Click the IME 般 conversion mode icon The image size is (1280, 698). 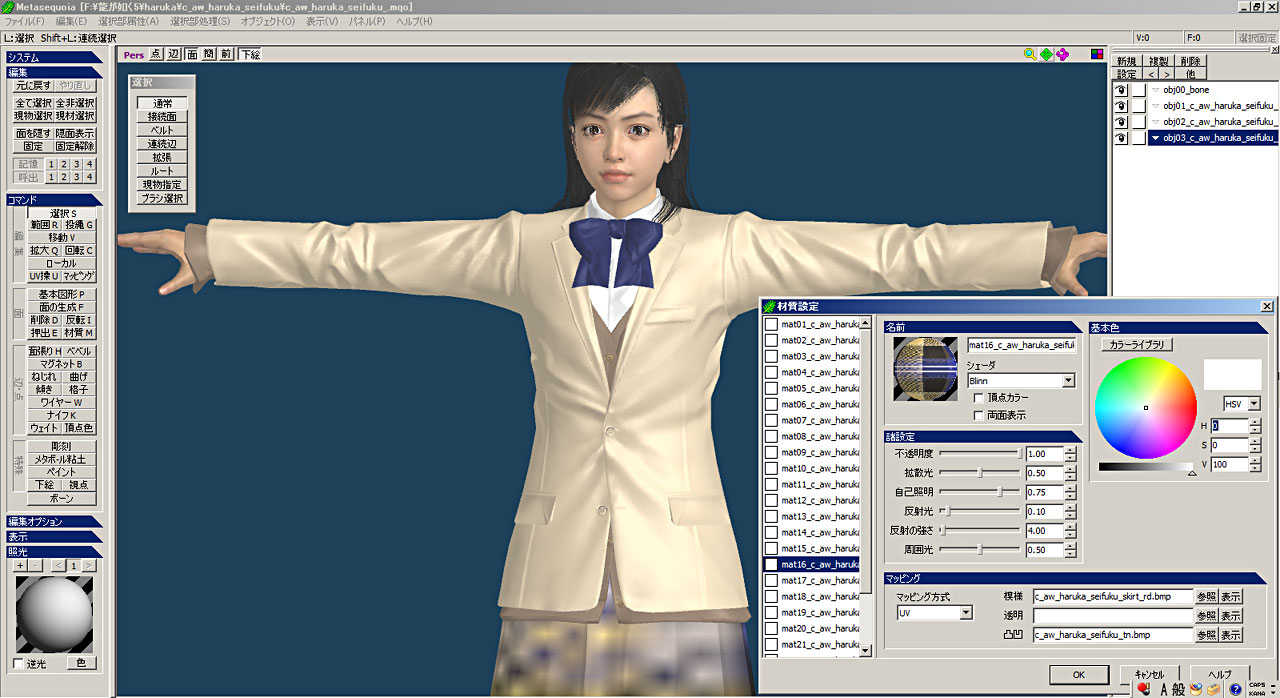click(1179, 689)
